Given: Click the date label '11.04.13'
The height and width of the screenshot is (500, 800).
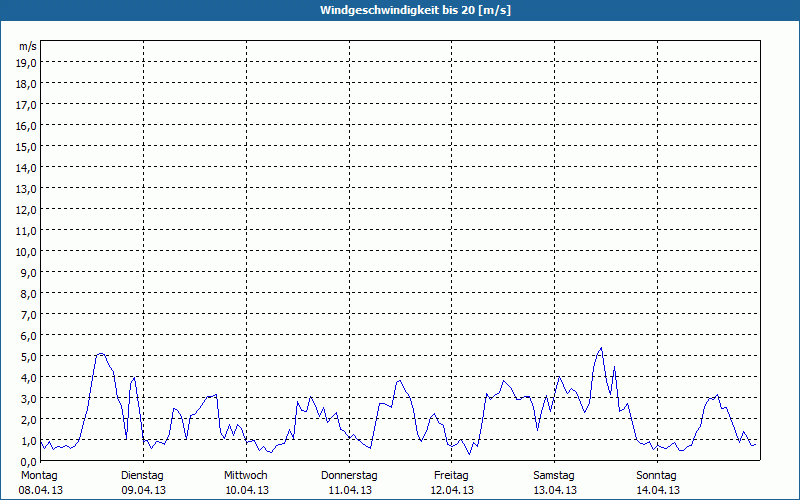Looking at the screenshot, I should [x=349, y=490].
